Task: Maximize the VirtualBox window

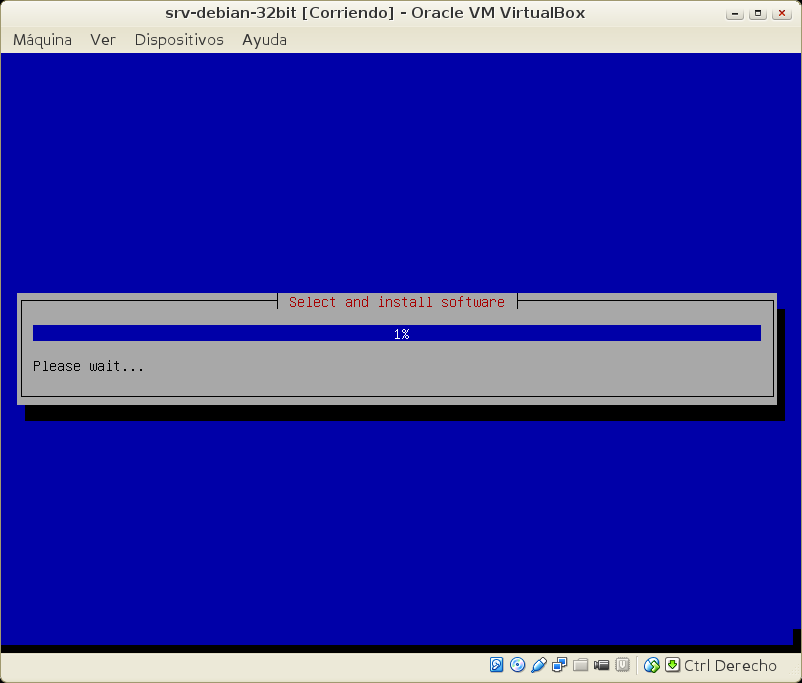Action: point(758,13)
